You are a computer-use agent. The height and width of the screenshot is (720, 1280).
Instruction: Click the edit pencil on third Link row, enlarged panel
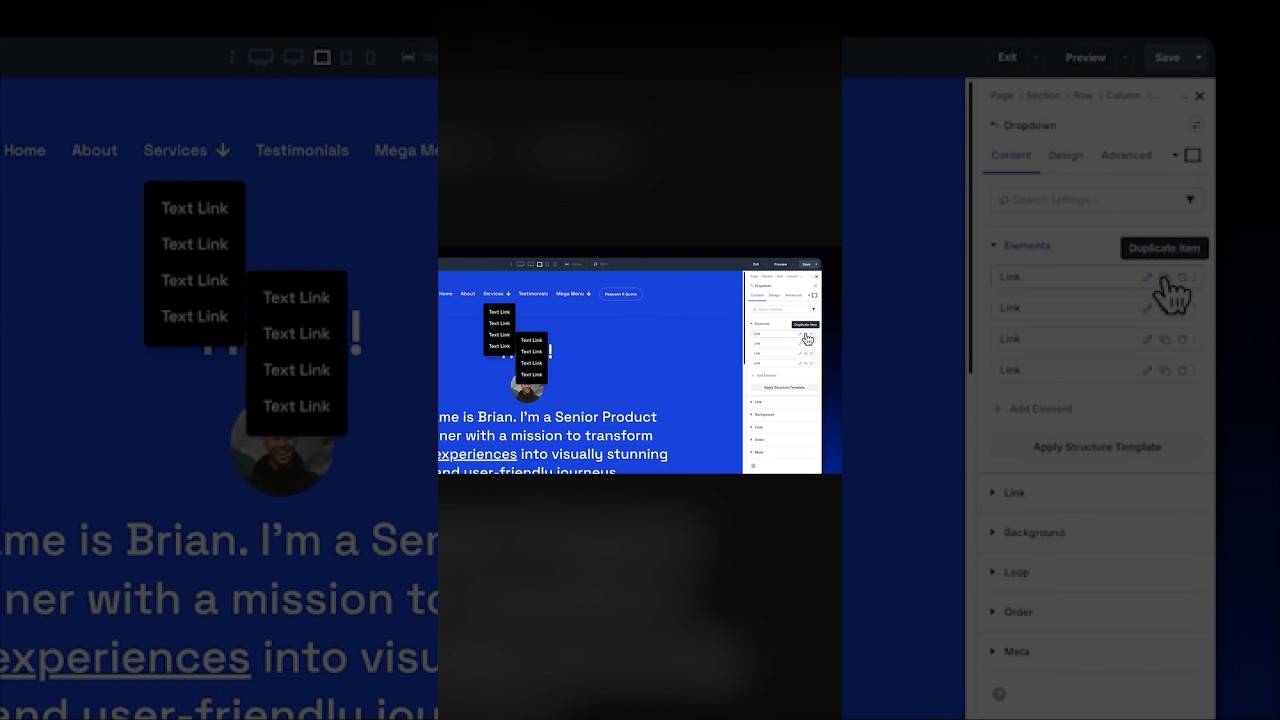1148,339
